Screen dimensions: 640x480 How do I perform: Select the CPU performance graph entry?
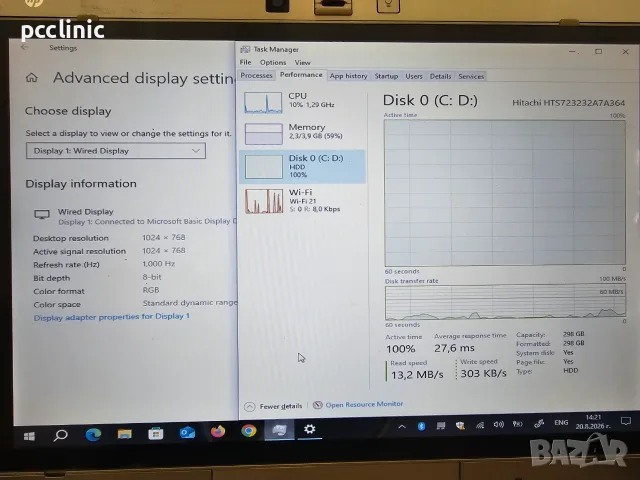point(302,101)
